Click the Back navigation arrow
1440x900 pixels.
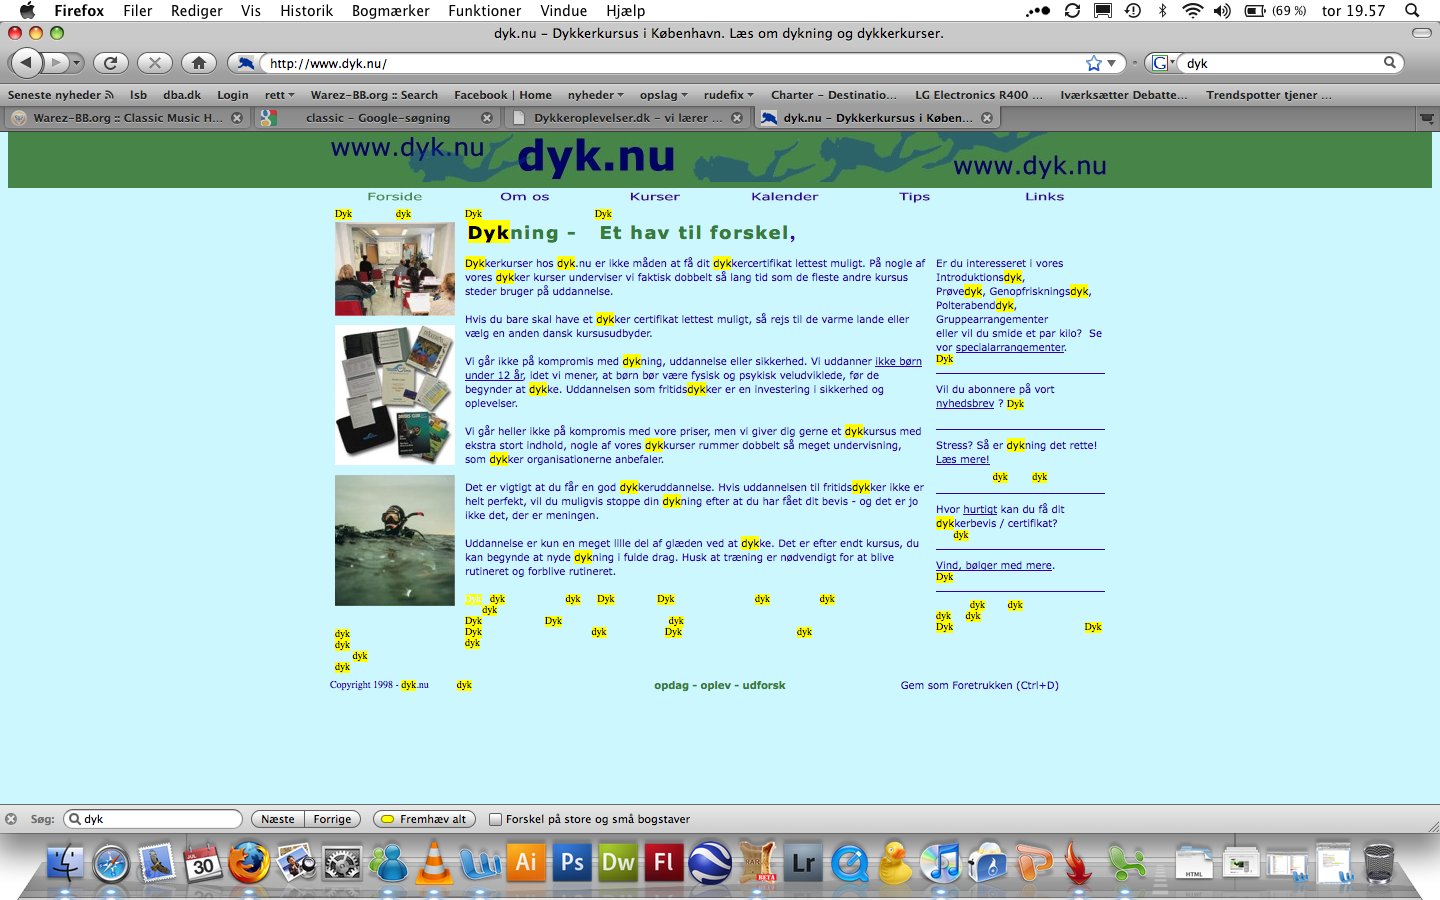click(x=27, y=63)
